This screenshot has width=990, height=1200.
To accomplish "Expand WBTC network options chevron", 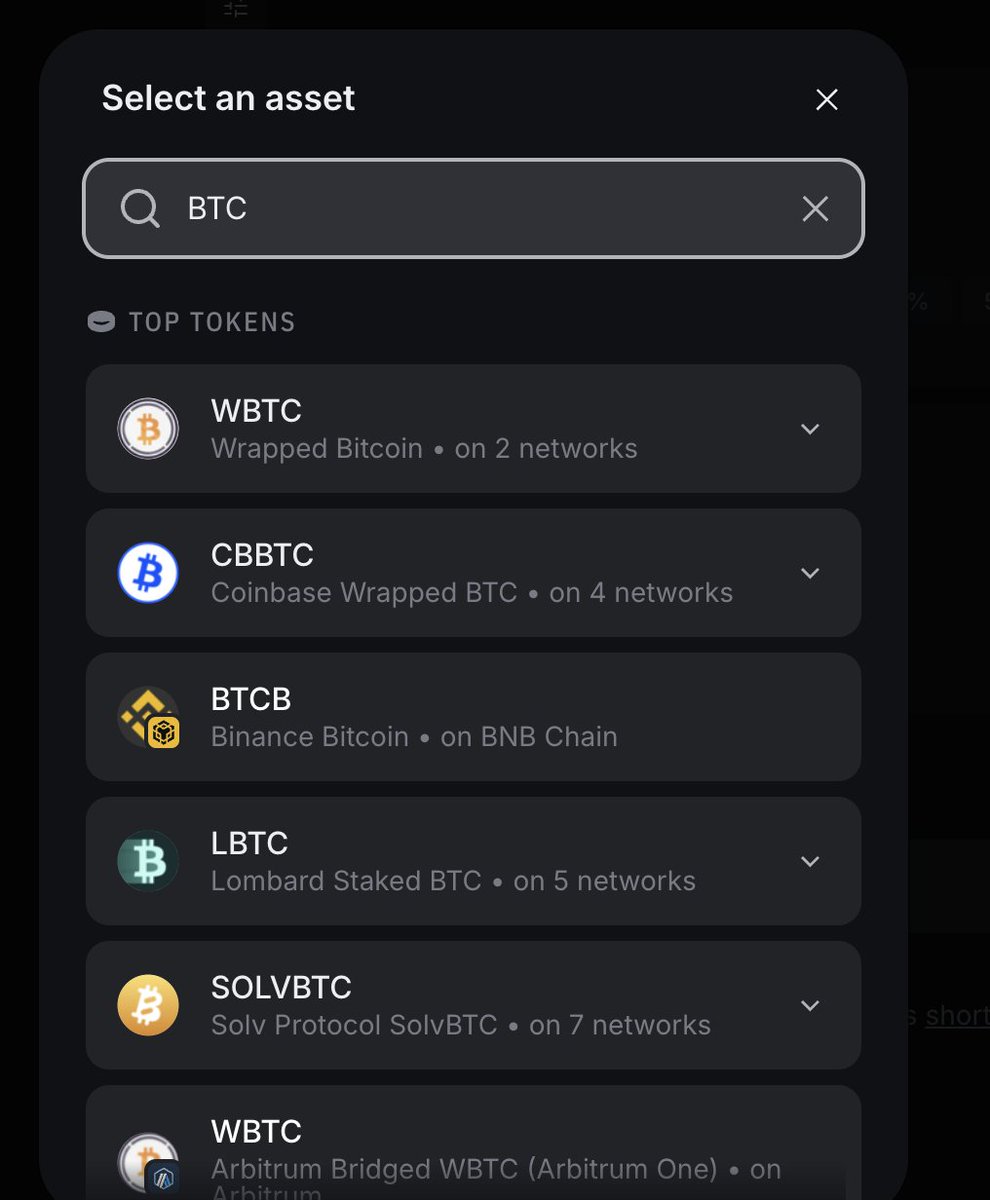I will [x=810, y=429].
